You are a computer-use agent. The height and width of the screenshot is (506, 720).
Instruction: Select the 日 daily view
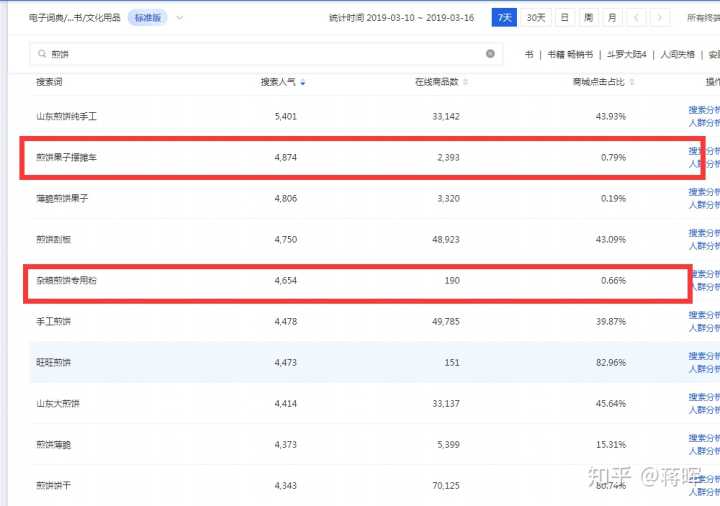tap(565, 18)
